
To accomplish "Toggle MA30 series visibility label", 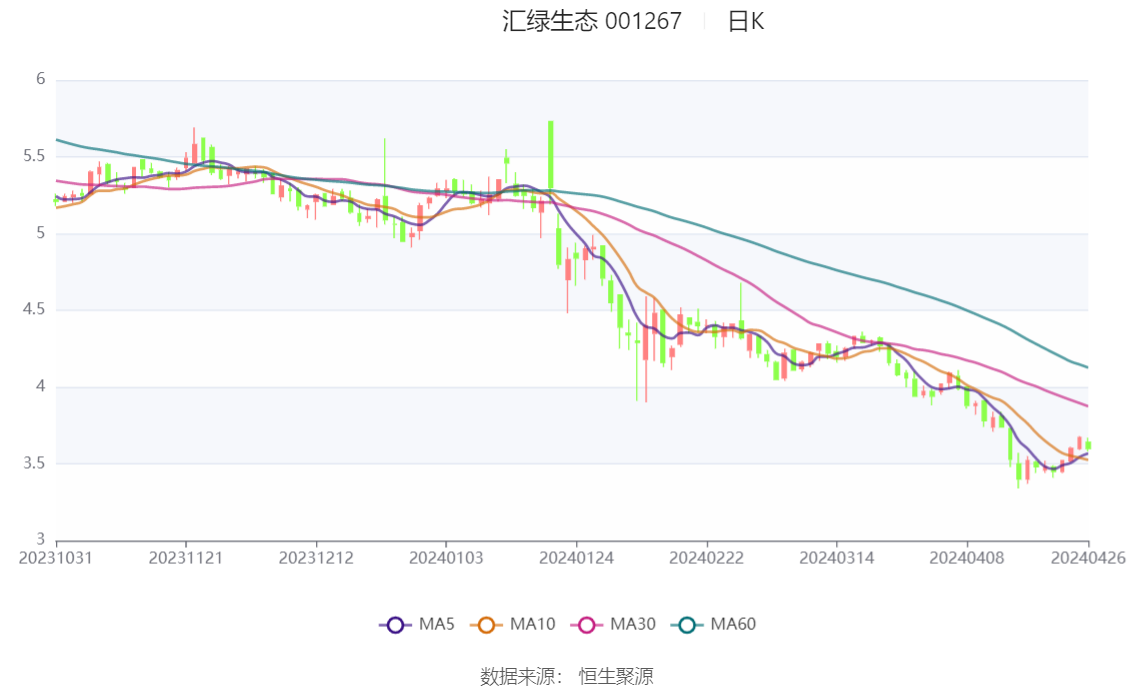I will pyautogui.click(x=633, y=624).
